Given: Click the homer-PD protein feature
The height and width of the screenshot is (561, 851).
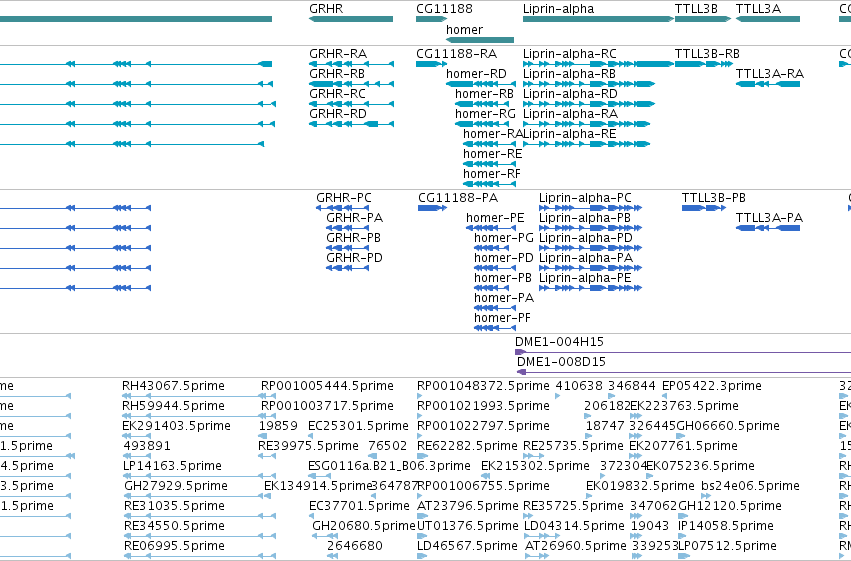Looking at the screenshot, I should 494,268.
